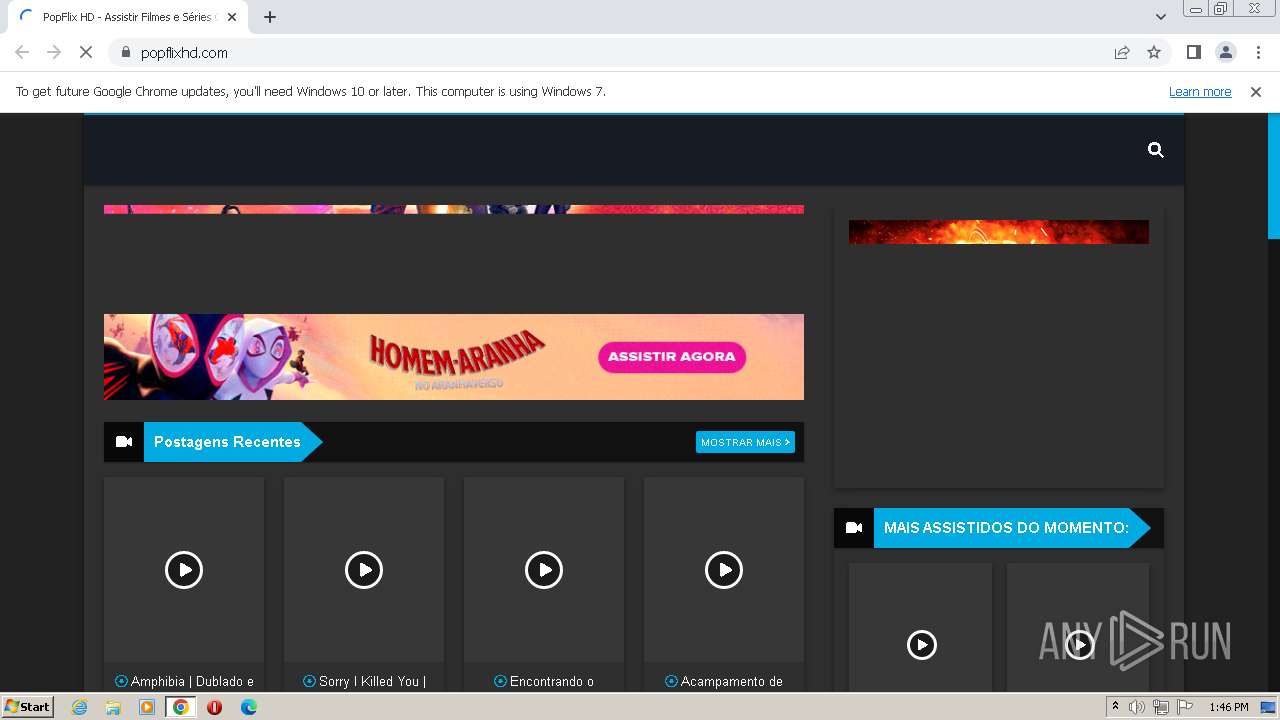Image resolution: width=1280 pixels, height=720 pixels.
Task: Open the site search magnifier icon
Action: pyautogui.click(x=1155, y=150)
